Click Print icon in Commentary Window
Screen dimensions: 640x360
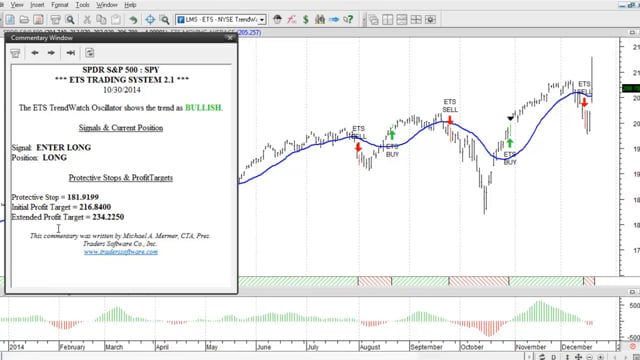16,53
